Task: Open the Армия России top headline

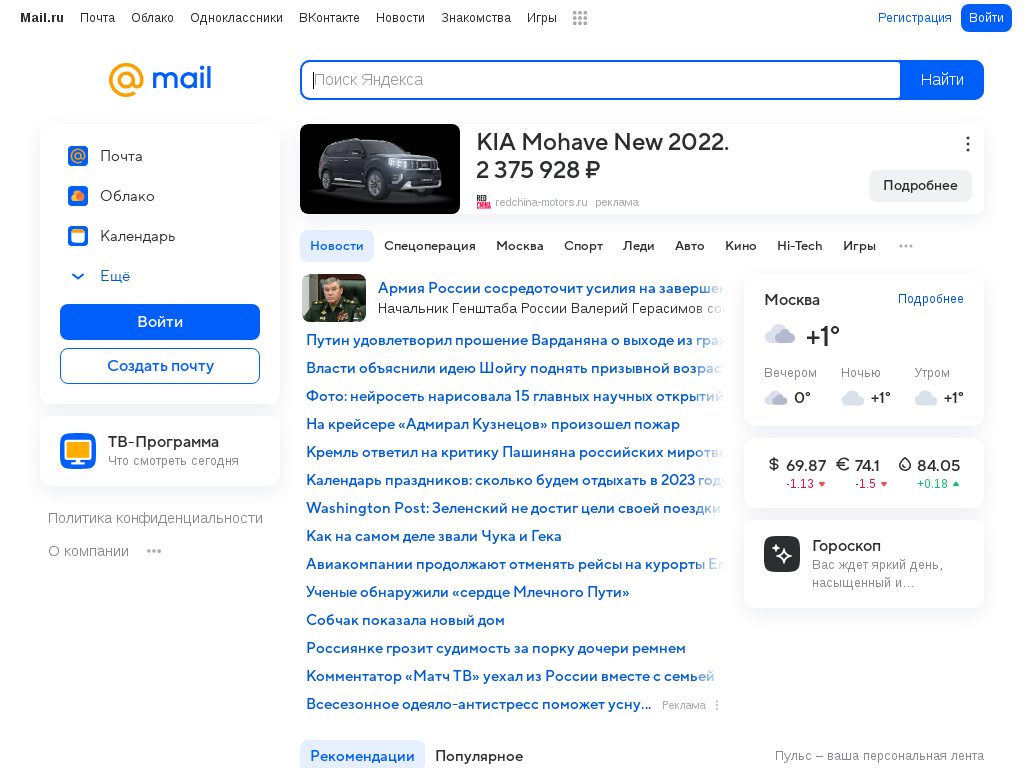Action: (x=551, y=288)
